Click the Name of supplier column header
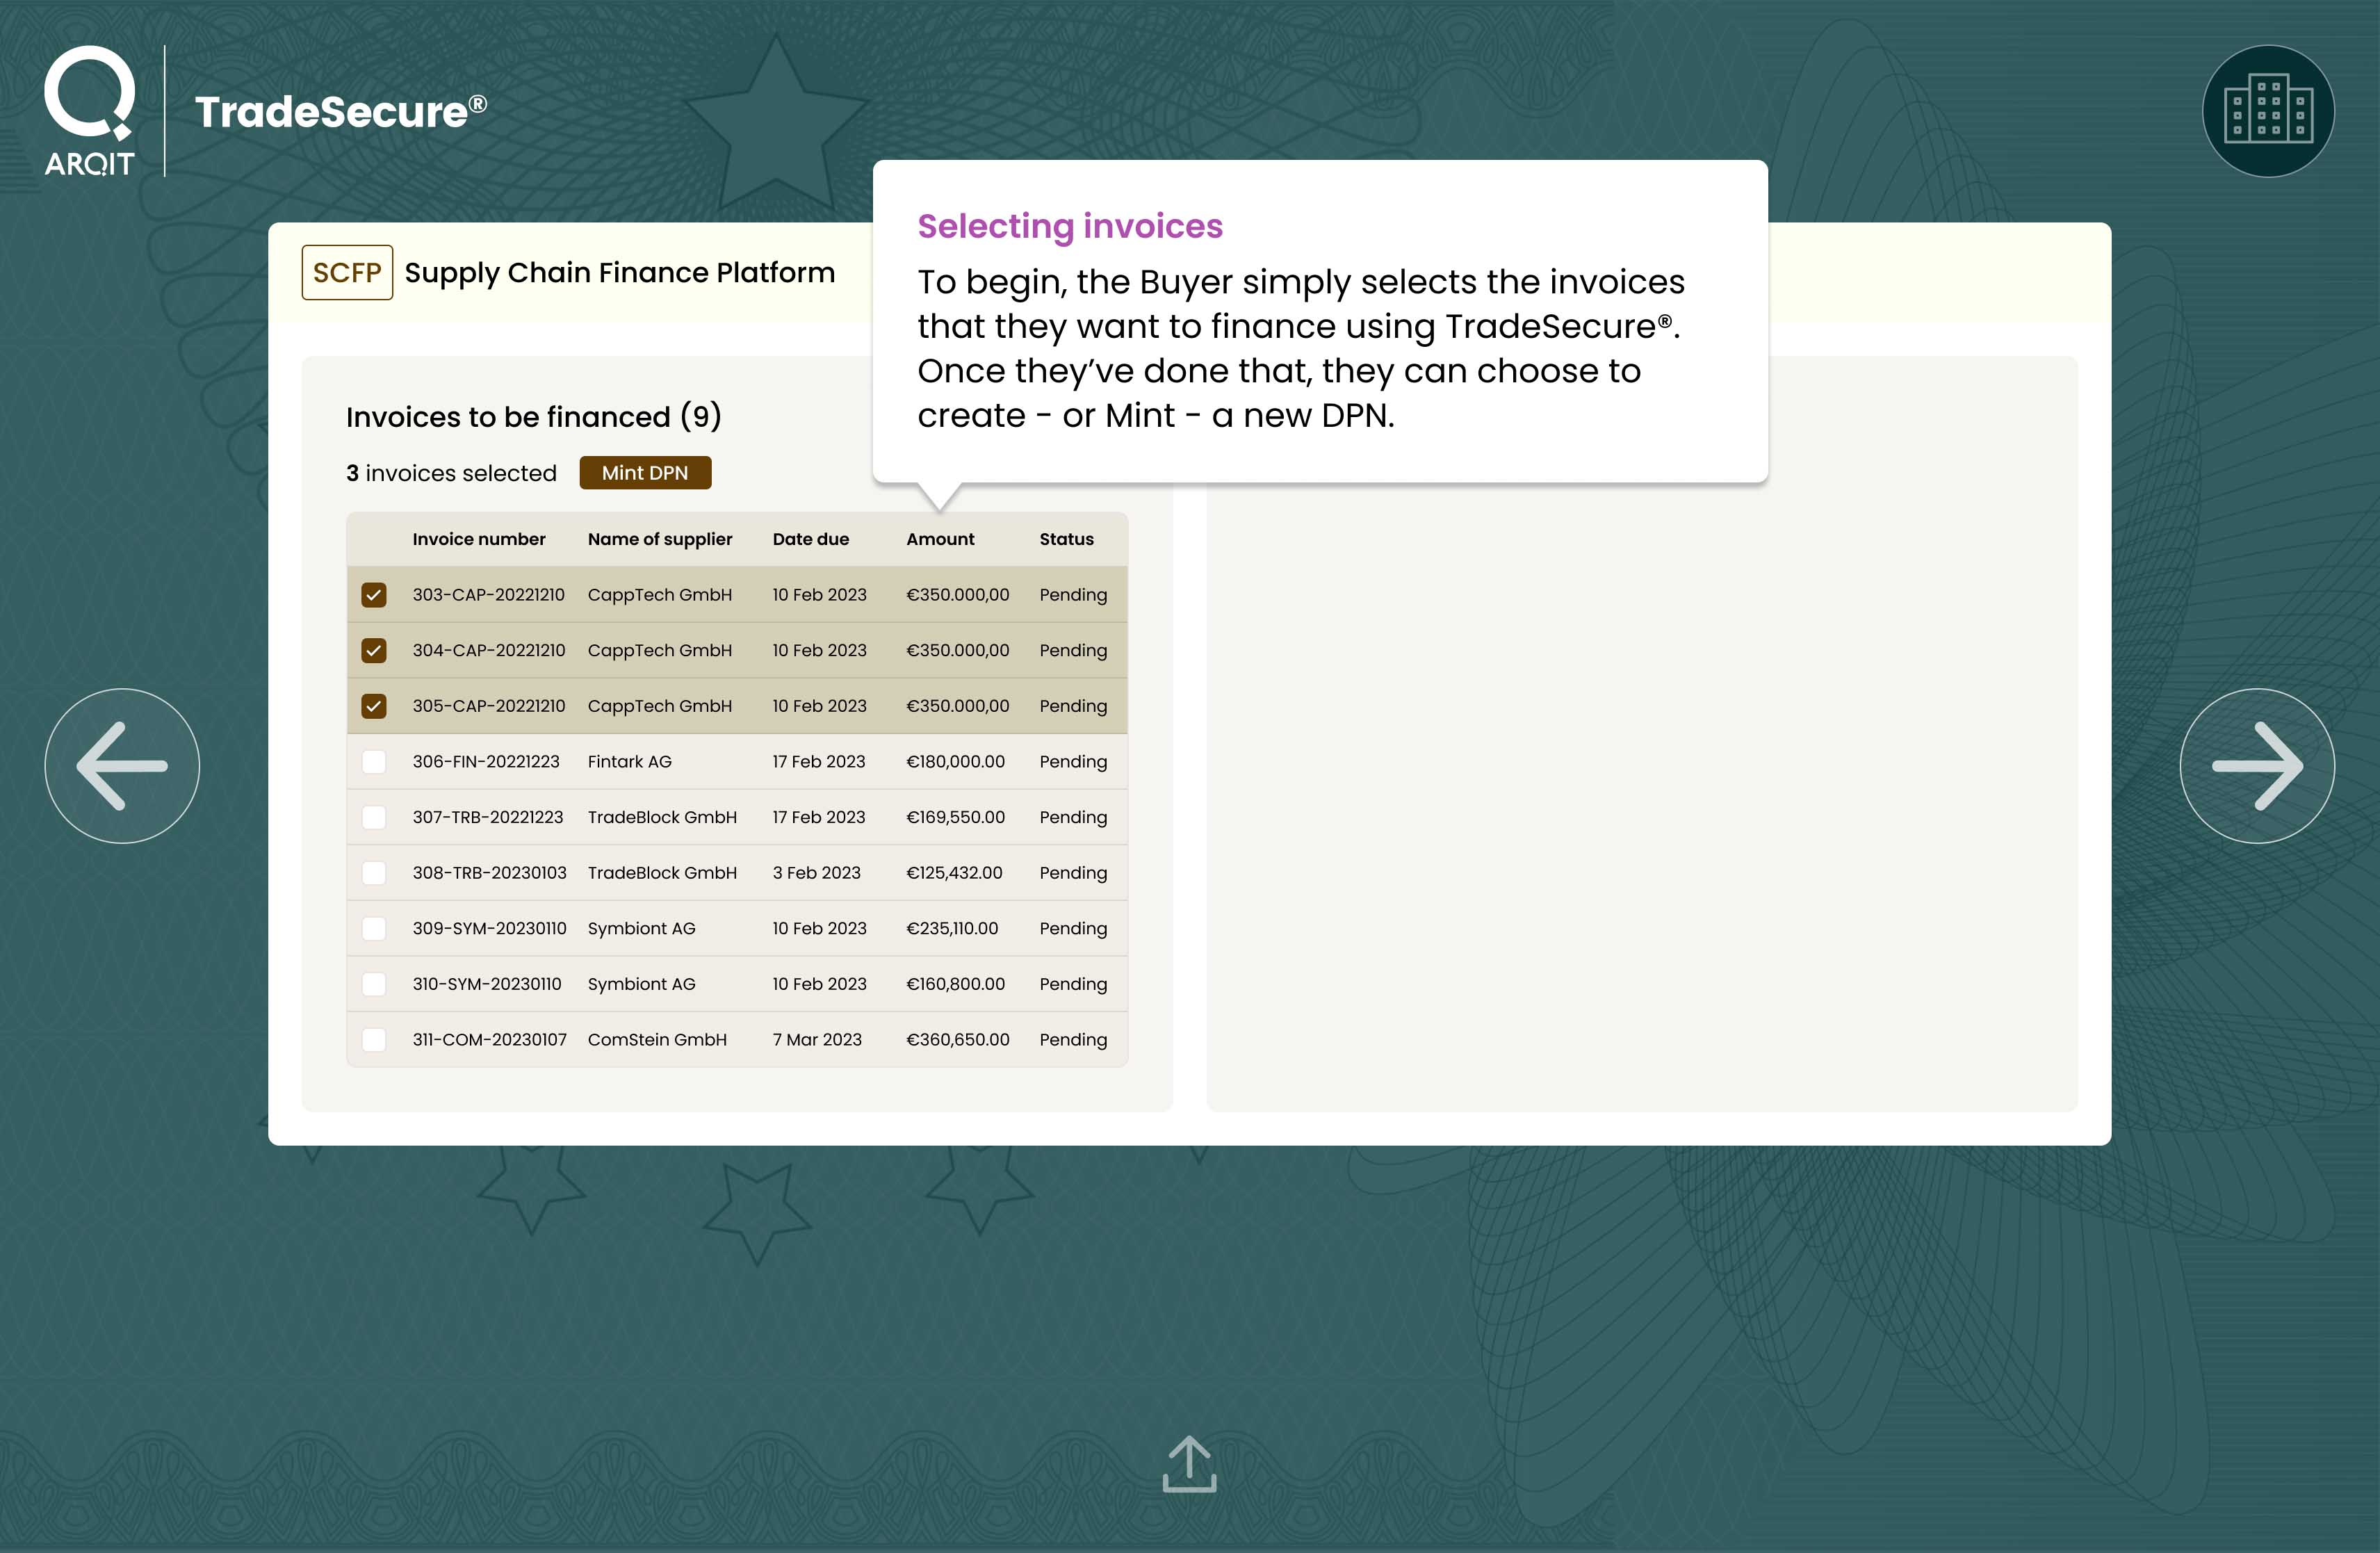The height and width of the screenshot is (1553, 2380). (x=660, y=539)
